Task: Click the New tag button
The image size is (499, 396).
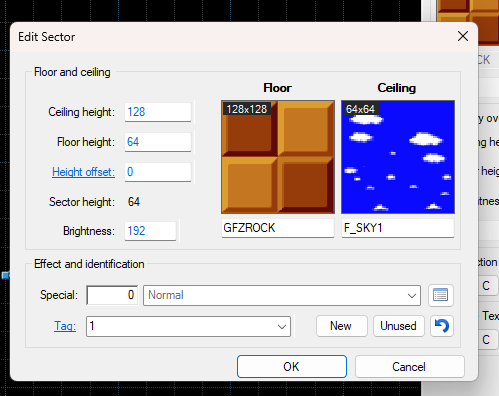Action: click(x=341, y=326)
